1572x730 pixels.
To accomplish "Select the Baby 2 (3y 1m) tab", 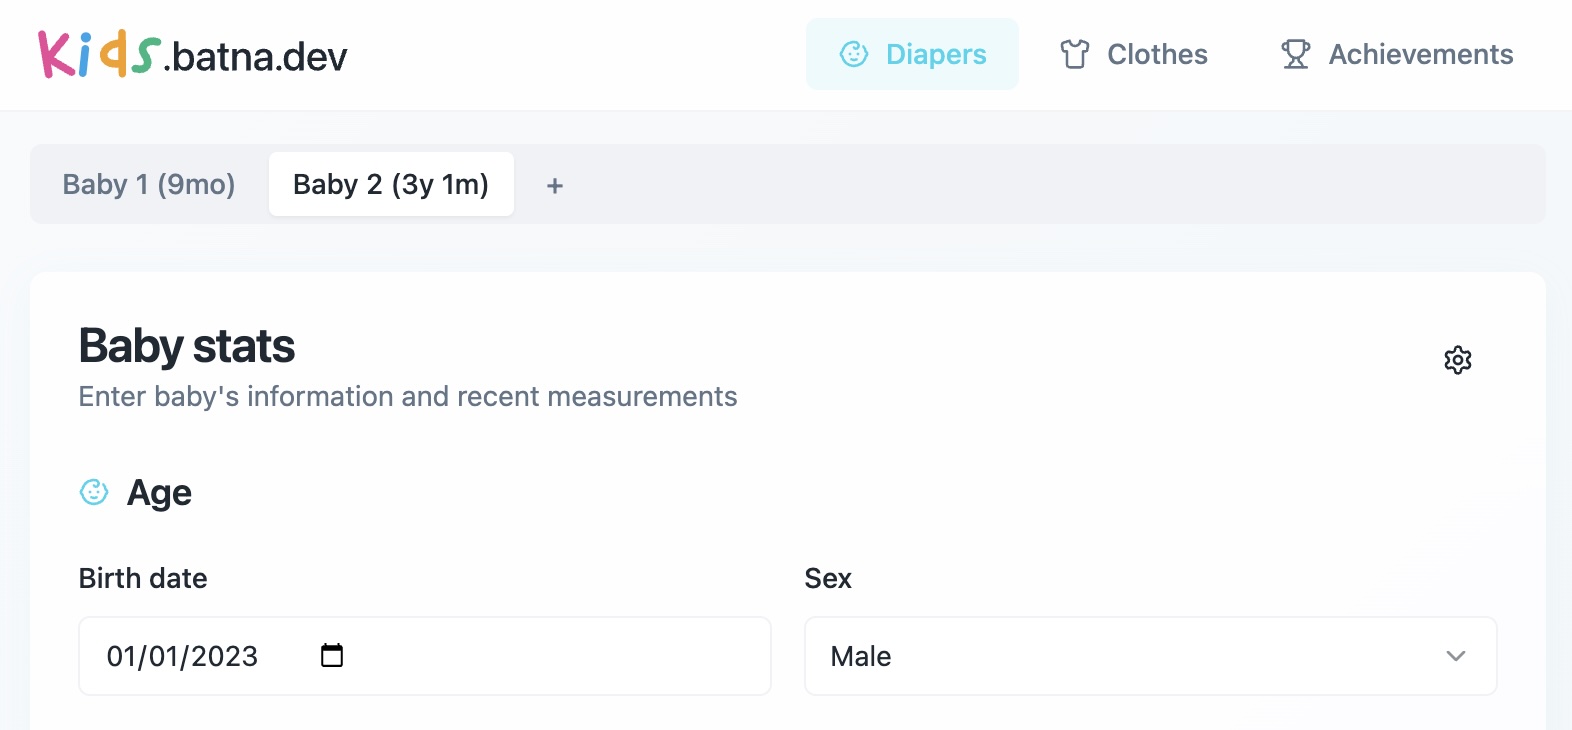I will click(391, 184).
